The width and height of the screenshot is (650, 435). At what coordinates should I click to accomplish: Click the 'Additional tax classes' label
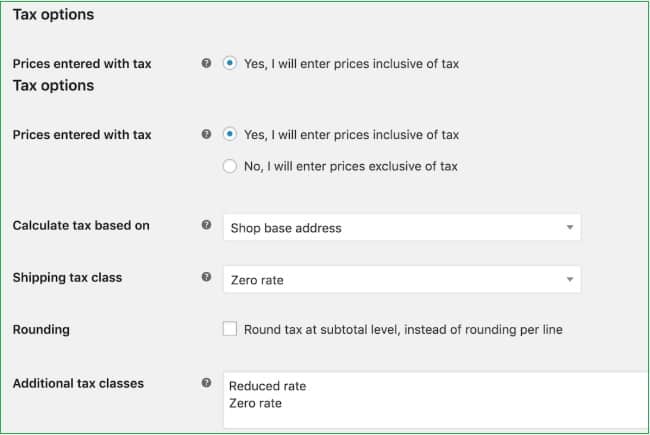tap(78, 384)
